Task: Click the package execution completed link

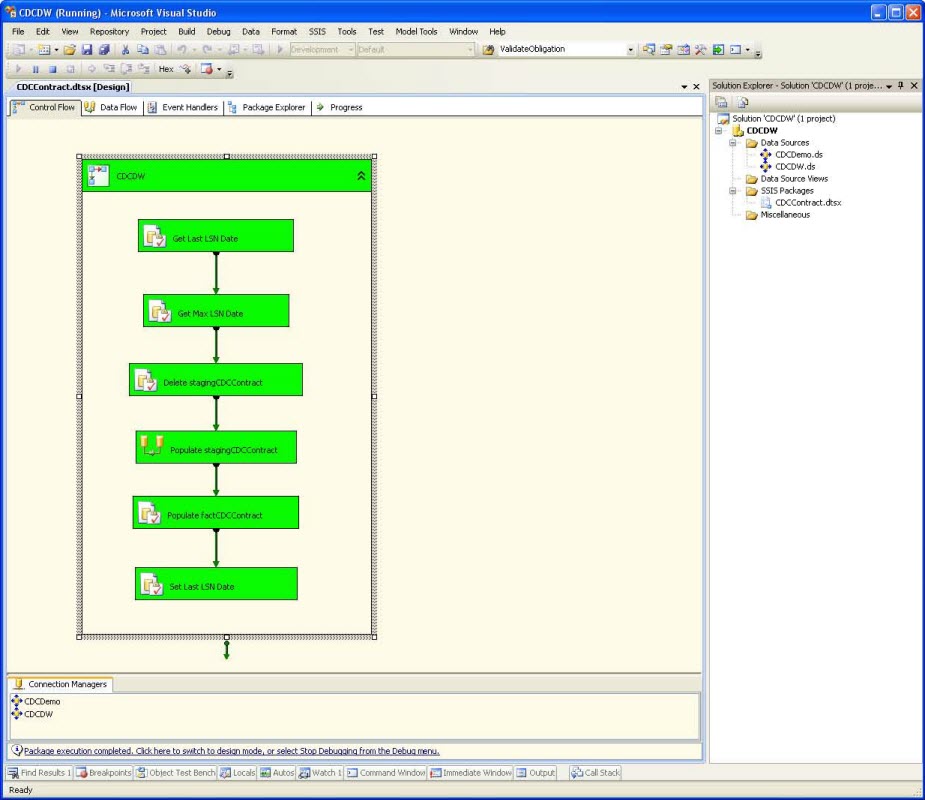Action: coord(231,751)
